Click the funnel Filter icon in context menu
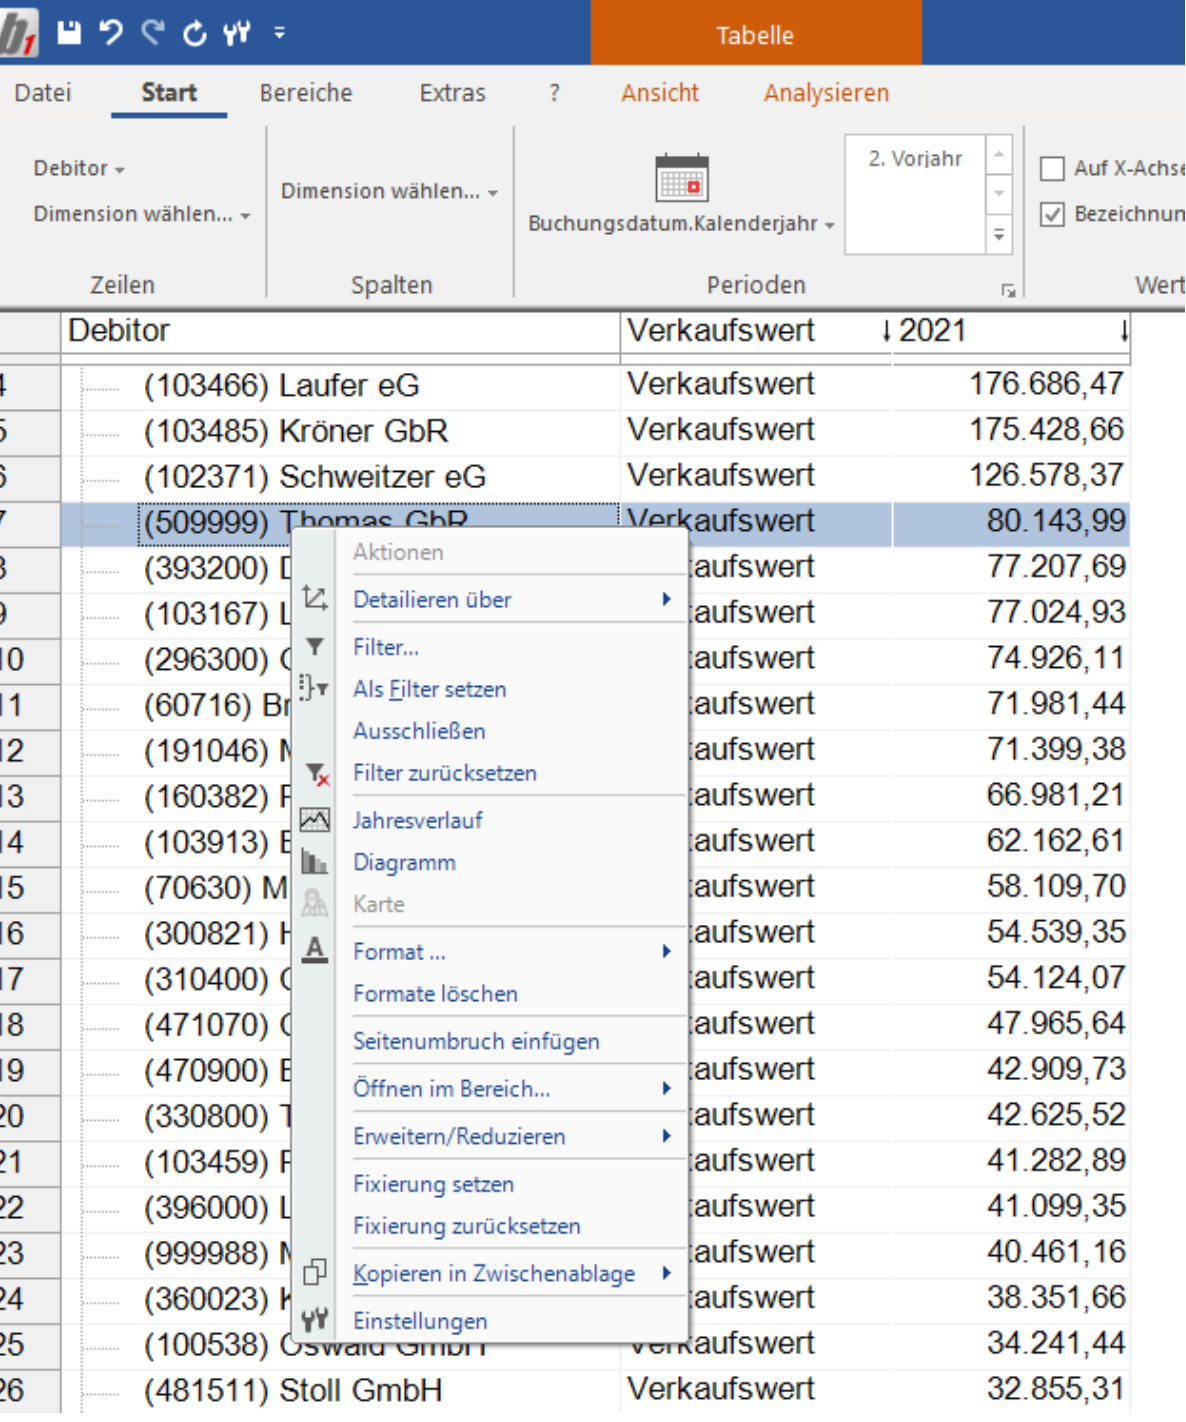 315,647
